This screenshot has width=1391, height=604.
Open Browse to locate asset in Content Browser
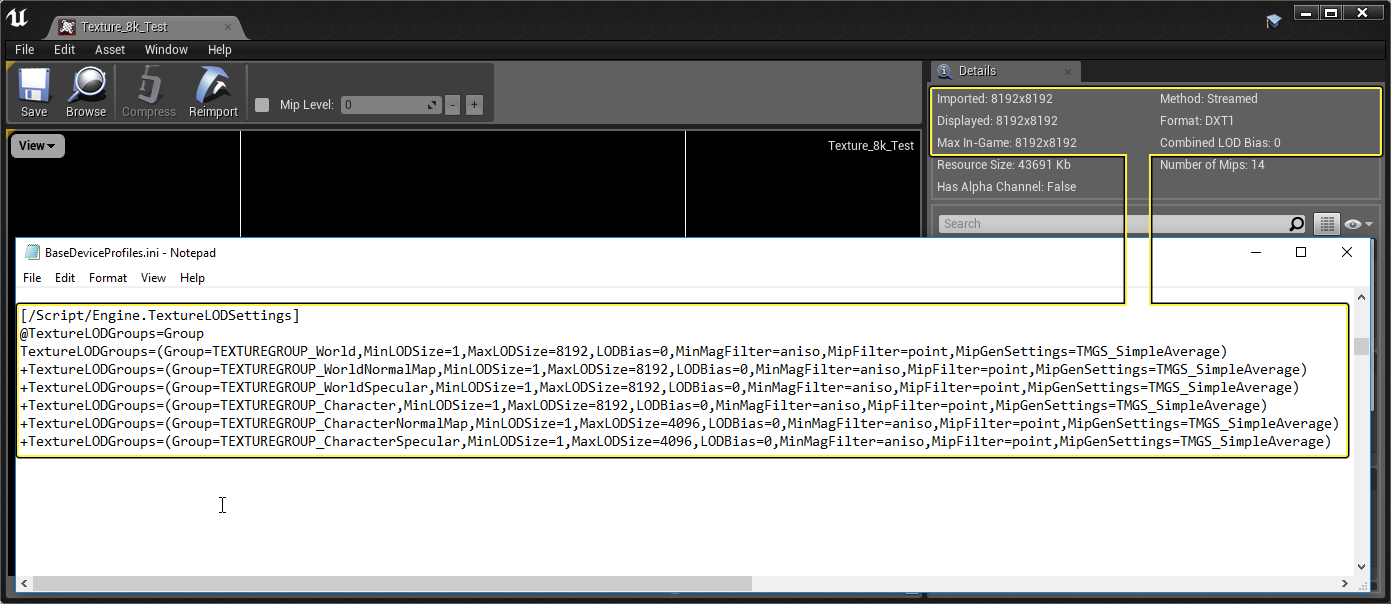pos(86,92)
